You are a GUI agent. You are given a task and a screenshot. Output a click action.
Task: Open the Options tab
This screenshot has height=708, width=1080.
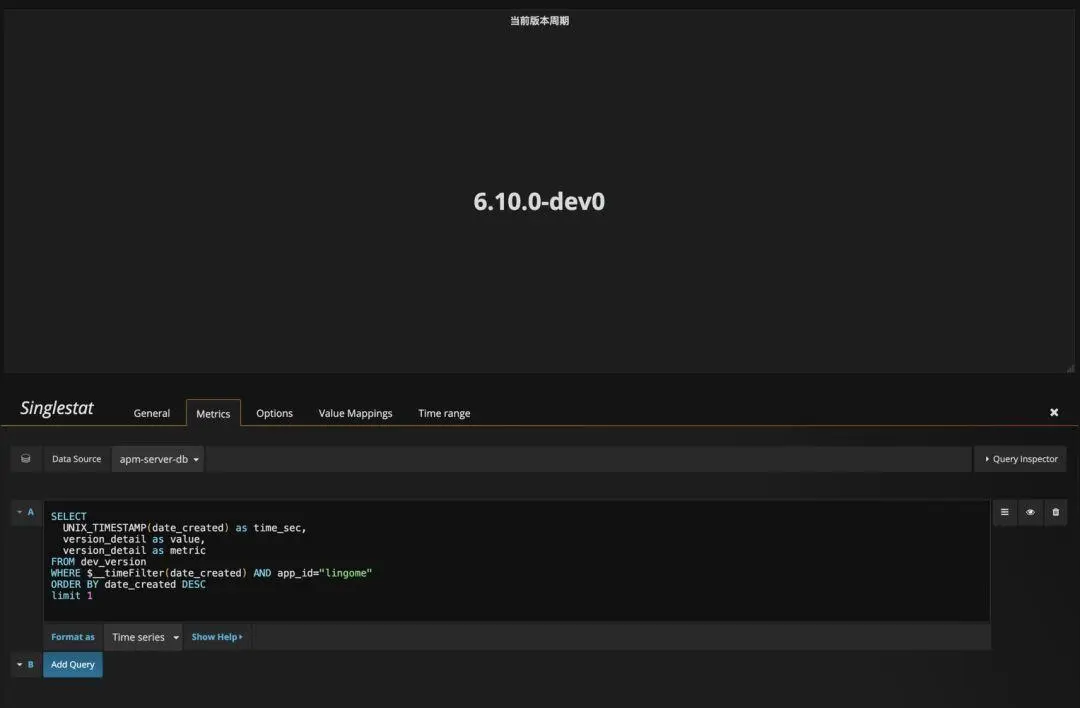[274, 413]
